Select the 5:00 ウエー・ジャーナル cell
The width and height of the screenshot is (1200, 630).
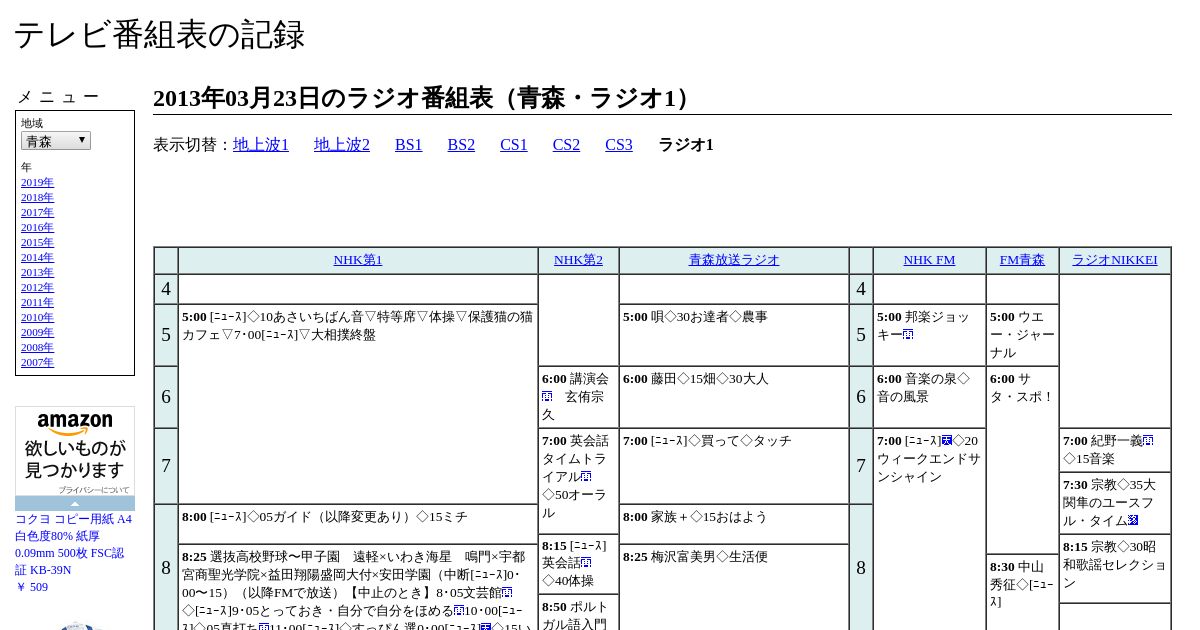1022,335
